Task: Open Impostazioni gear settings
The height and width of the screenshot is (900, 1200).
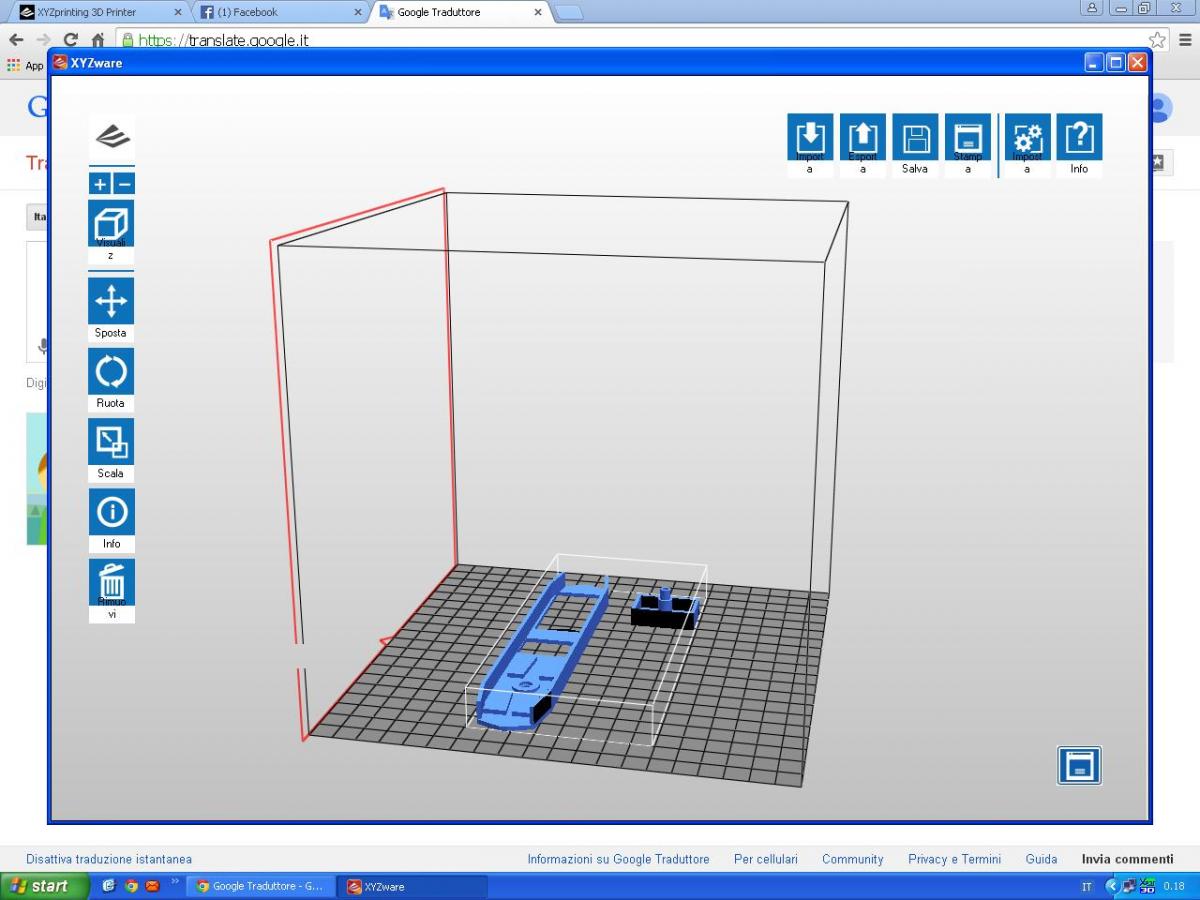Action: coord(1027,137)
